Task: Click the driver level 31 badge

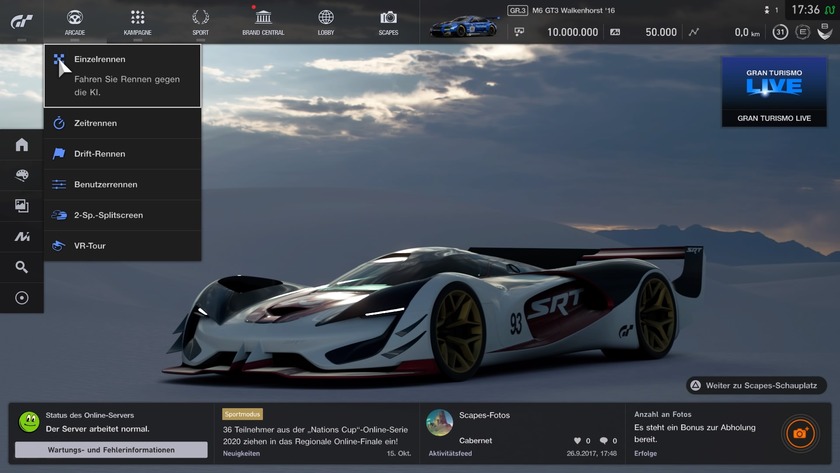Action: (x=780, y=32)
